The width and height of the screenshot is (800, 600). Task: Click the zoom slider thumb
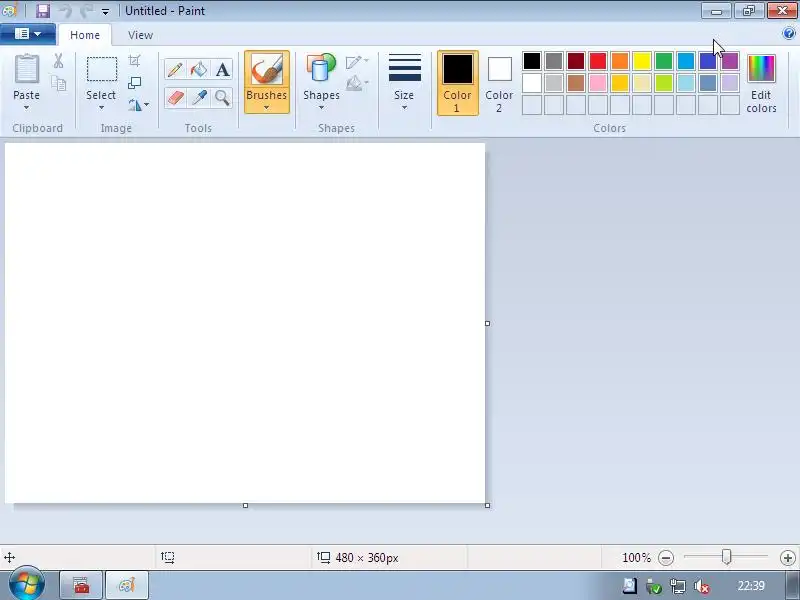pyautogui.click(x=727, y=557)
